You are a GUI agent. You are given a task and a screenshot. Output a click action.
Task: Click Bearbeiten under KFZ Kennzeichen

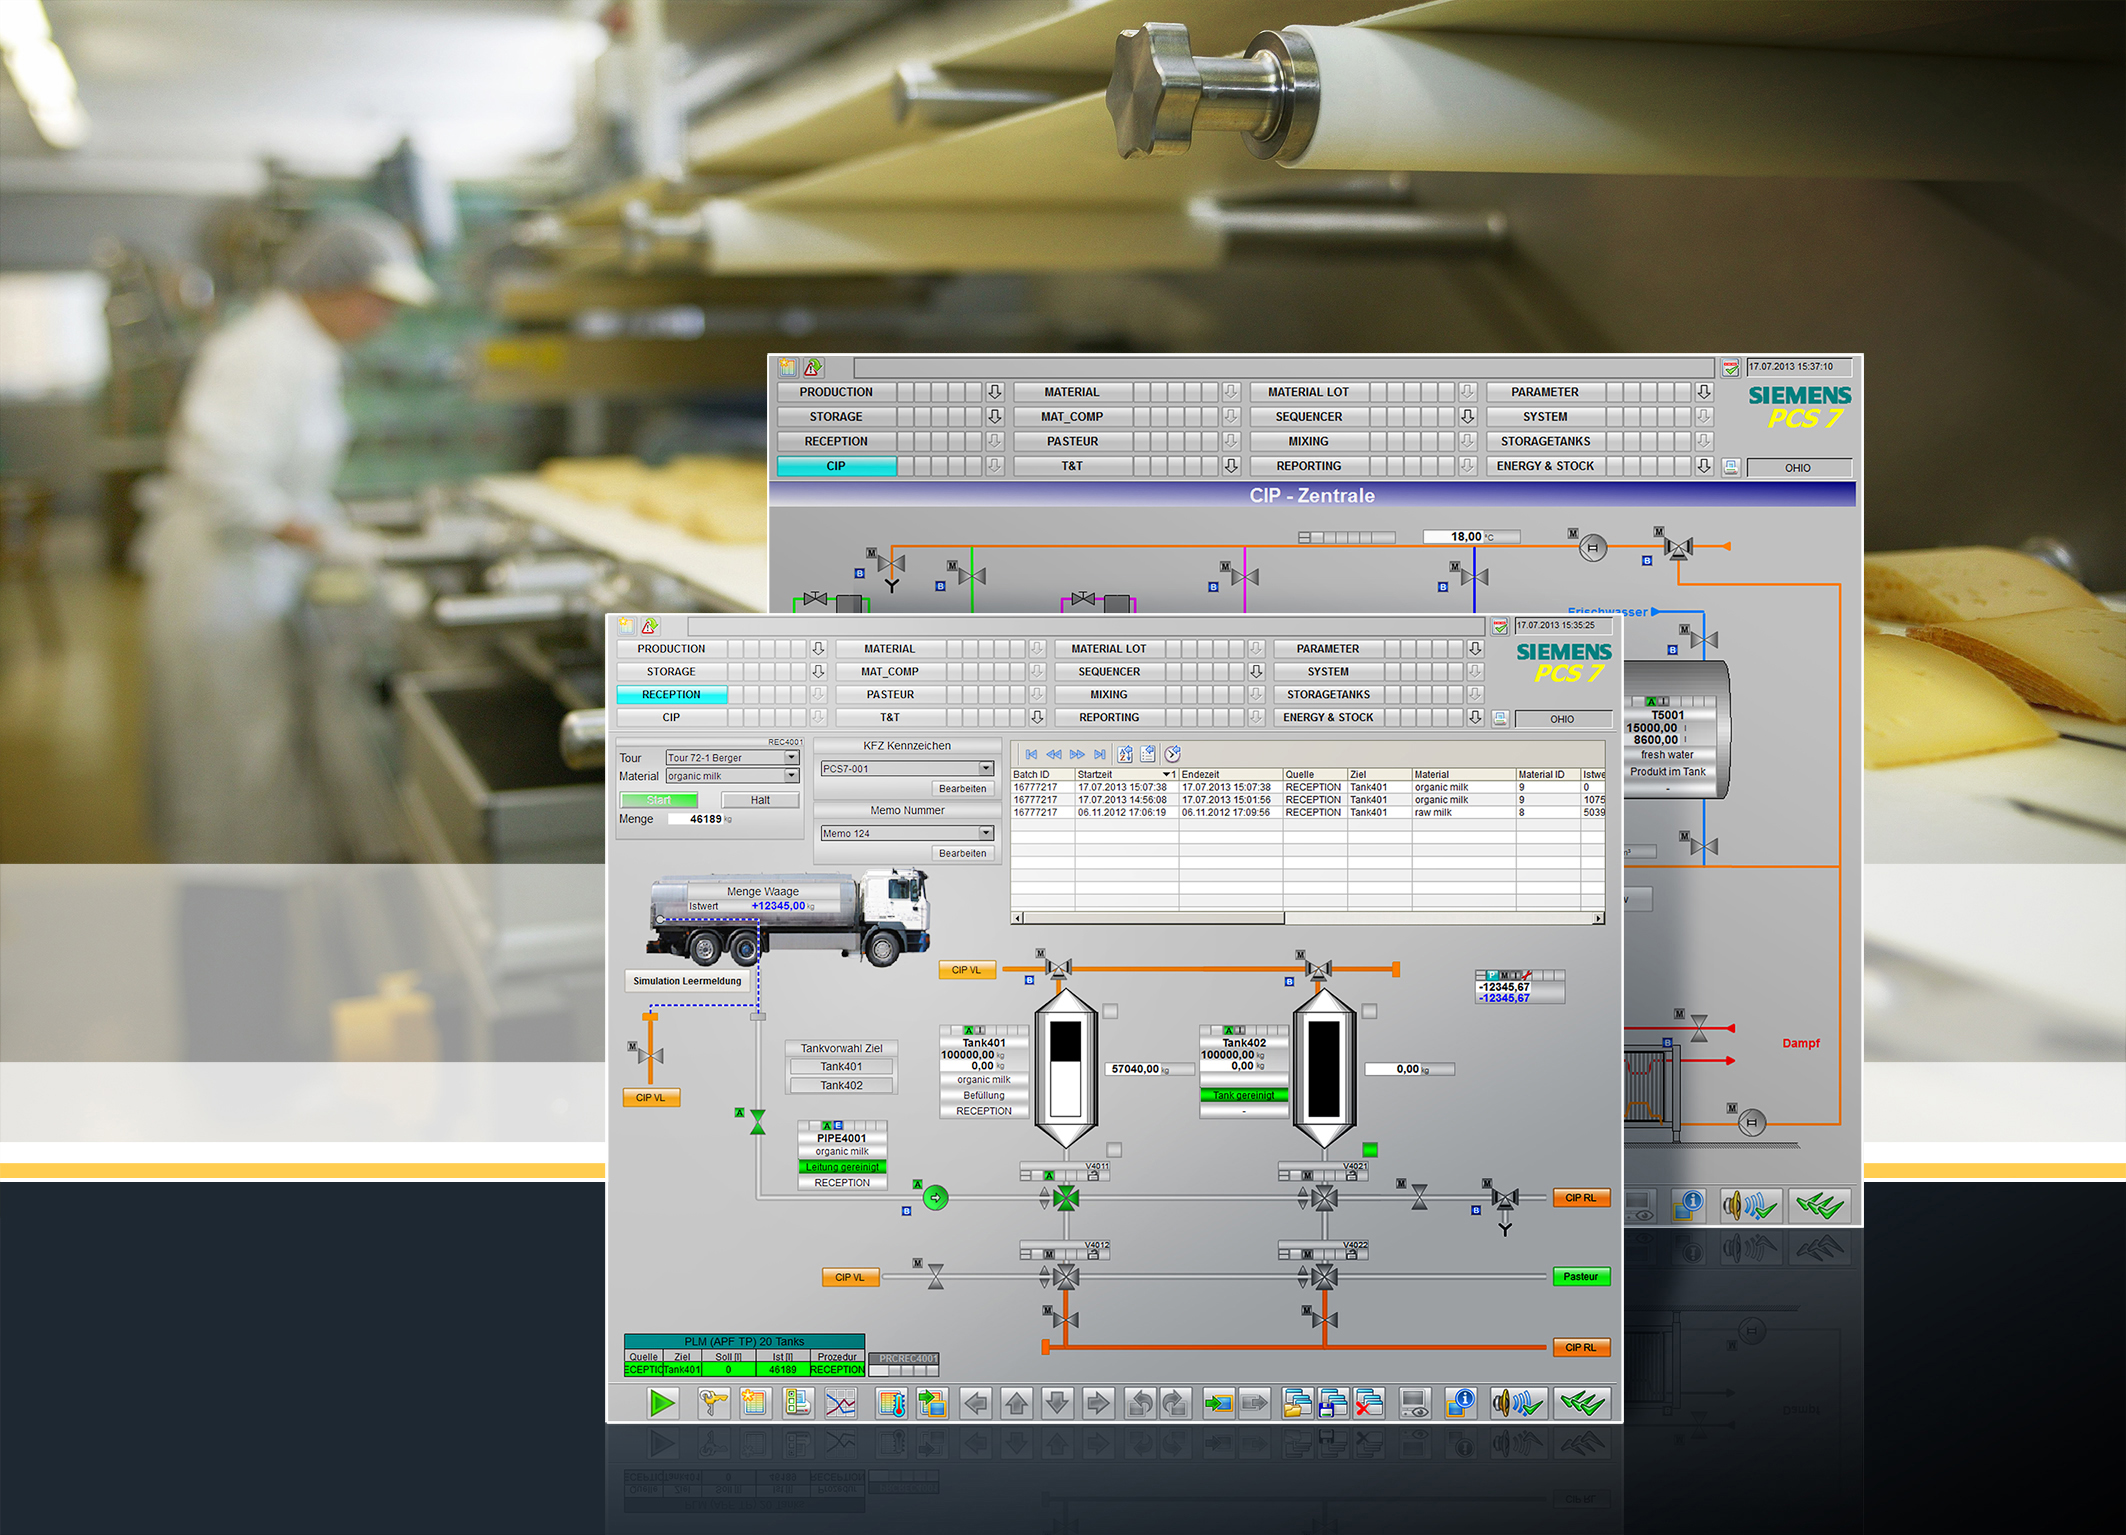[961, 788]
